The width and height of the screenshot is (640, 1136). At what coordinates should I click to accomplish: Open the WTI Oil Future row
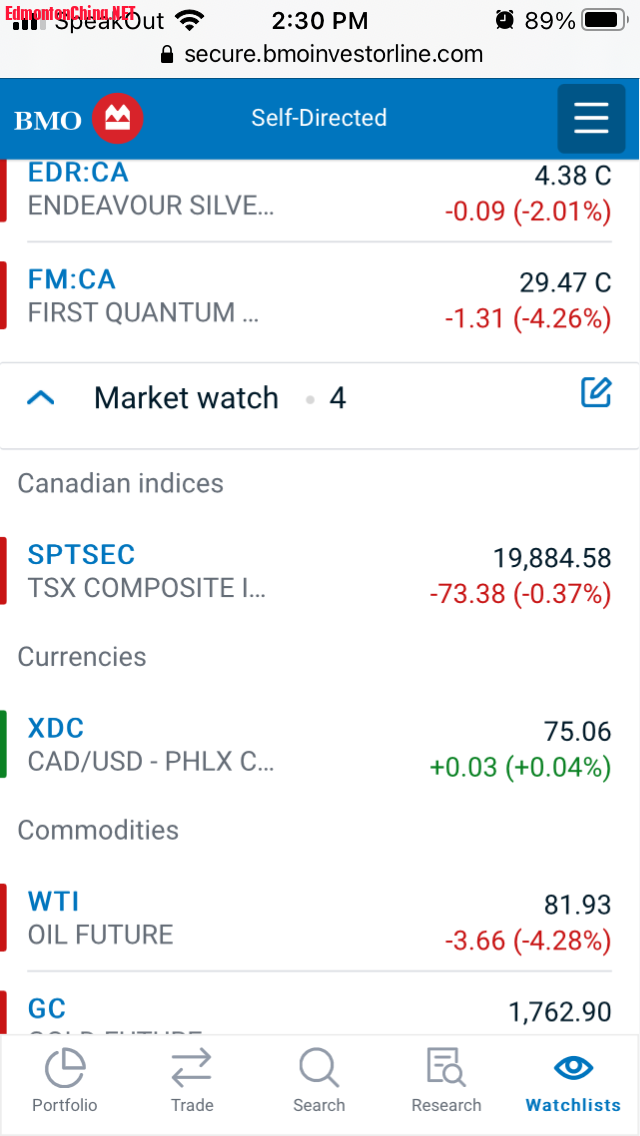click(x=320, y=919)
